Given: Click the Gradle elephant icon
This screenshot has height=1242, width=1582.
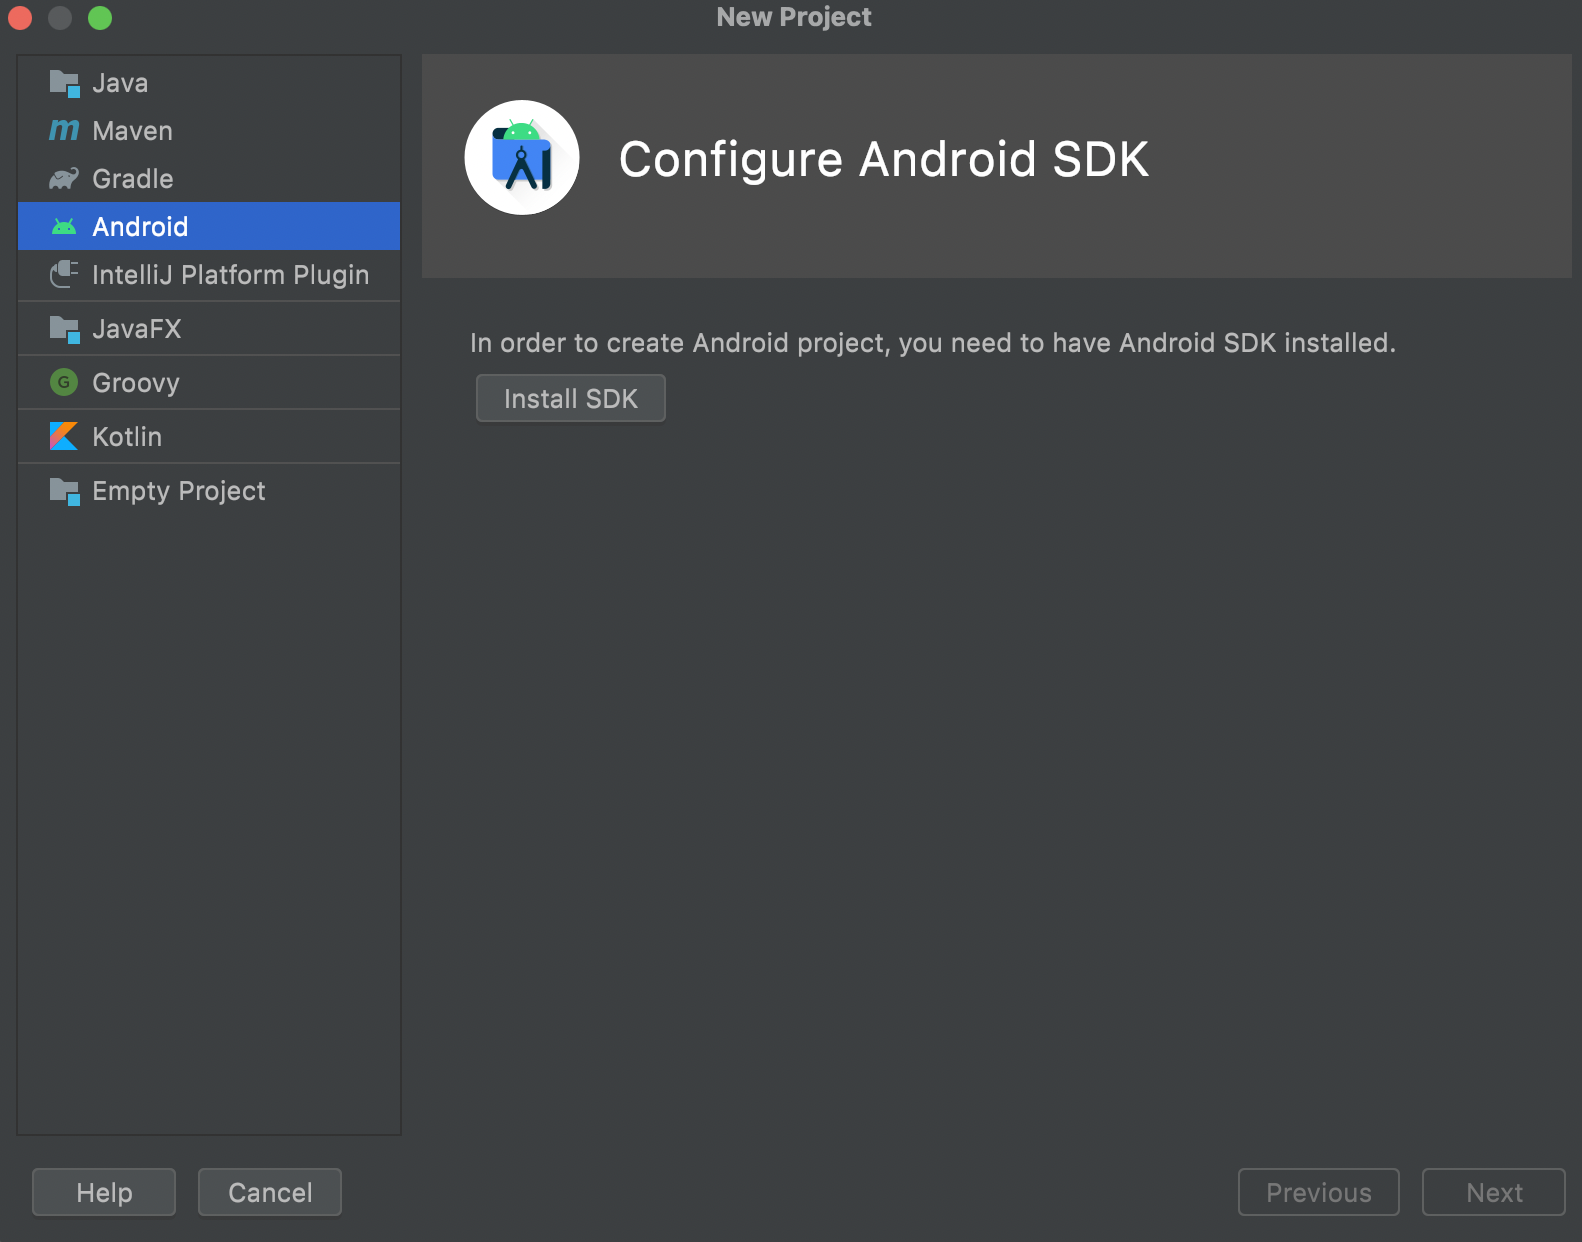Looking at the screenshot, I should (64, 179).
